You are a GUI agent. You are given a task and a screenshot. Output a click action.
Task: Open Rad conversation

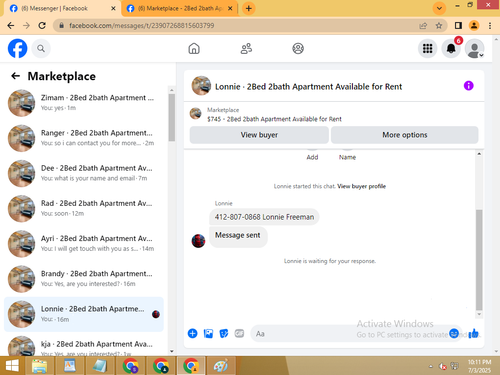[x=84, y=209]
